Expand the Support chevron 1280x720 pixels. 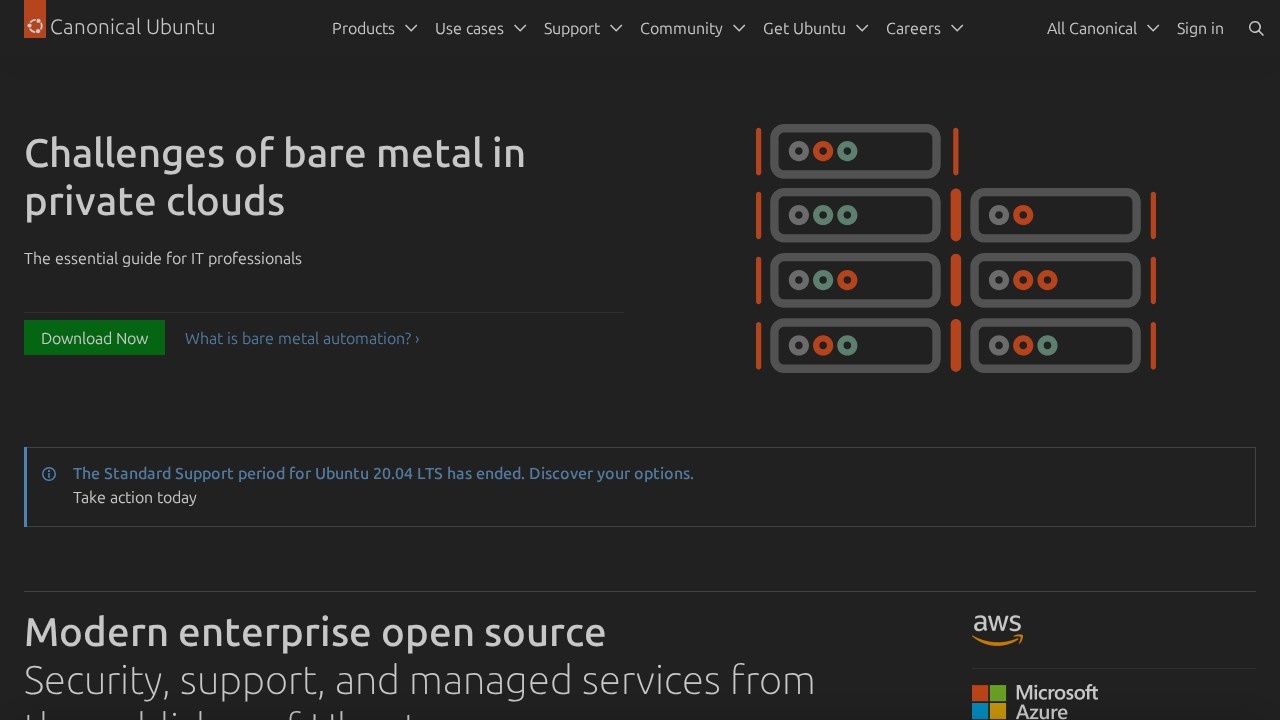pyautogui.click(x=616, y=29)
